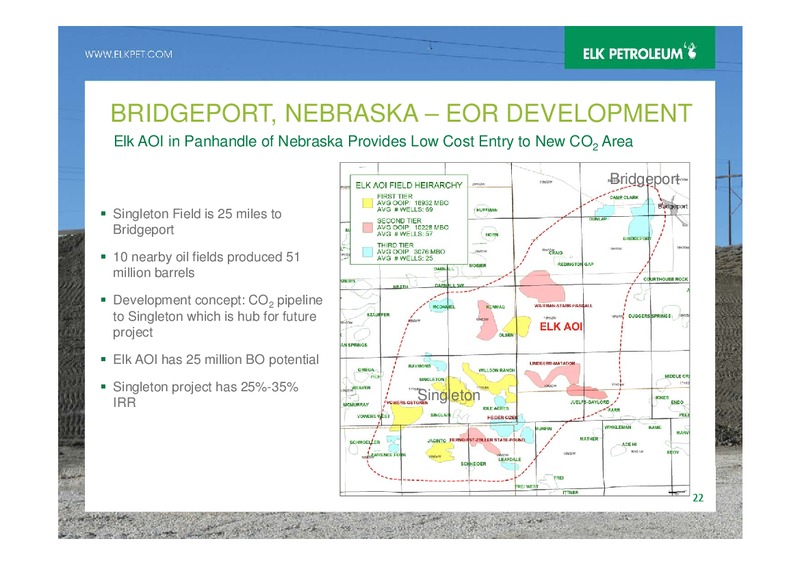The image size is (800, 565).
Task: Click the yellow First Tier legend swatch
Action: point(367,203)
